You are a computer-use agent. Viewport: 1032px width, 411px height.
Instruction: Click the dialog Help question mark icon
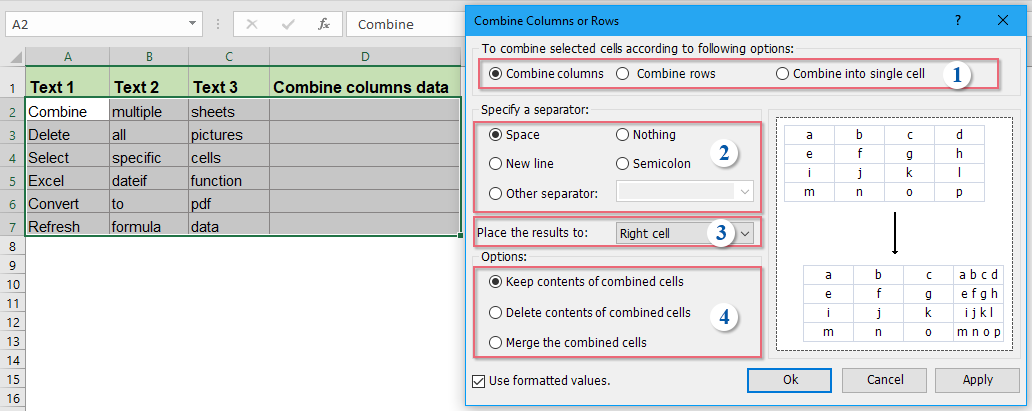coord(958,19)
